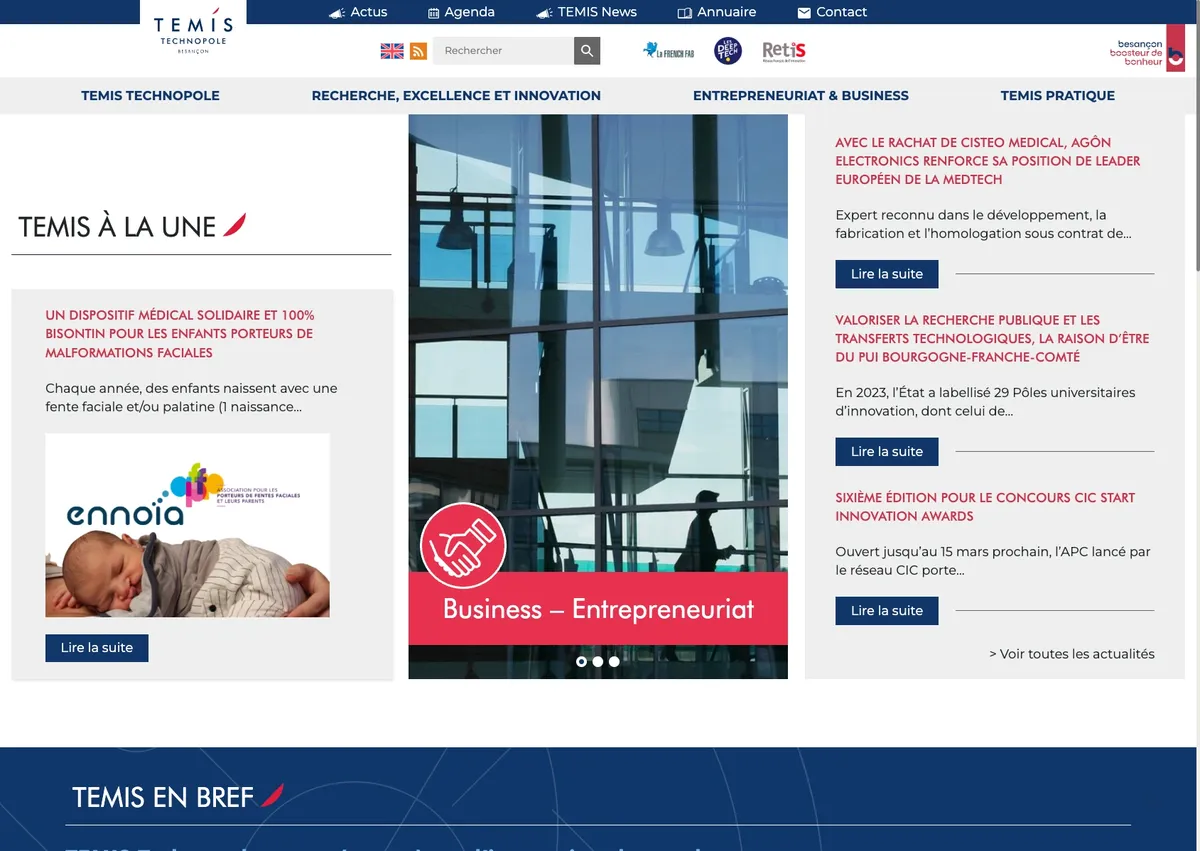Screen dimensions: 1200x851
Task: Click excerpt 'Chaque année, des enfants naissent'
Action: pyautogui.click(x=191, y=398)
